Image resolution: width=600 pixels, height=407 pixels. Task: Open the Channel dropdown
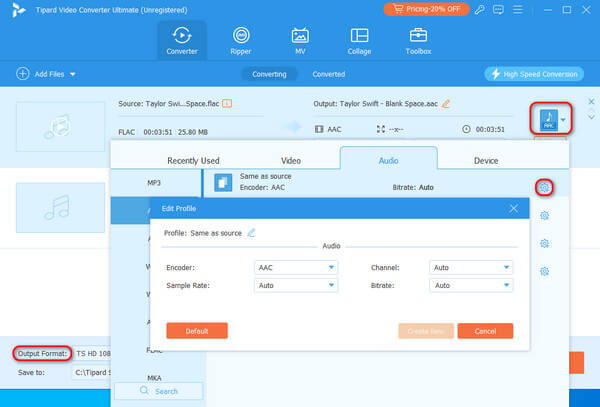tap(471, 267)
